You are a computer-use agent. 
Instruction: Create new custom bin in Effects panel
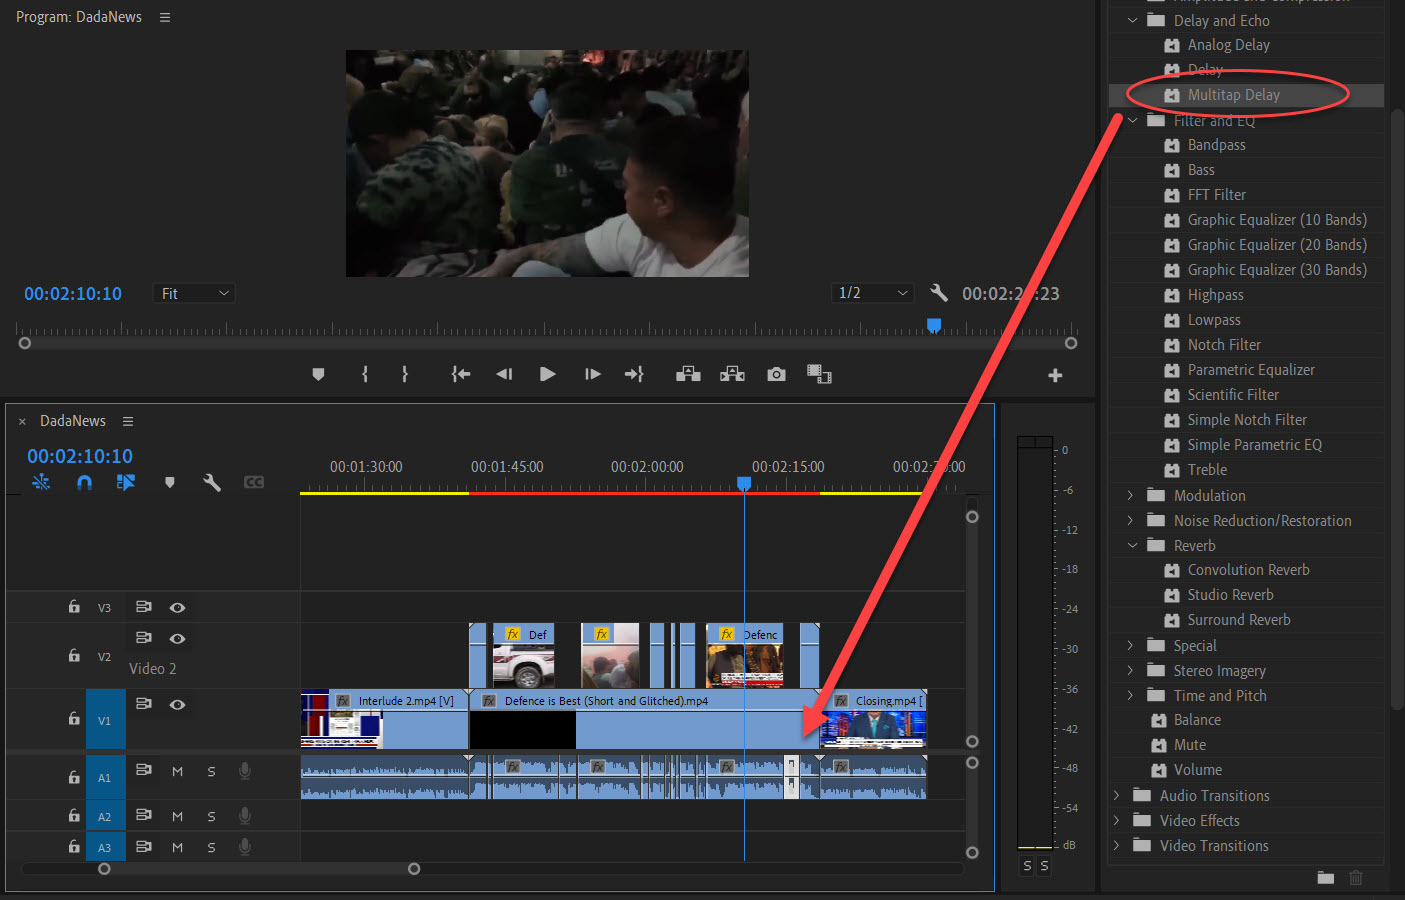pyautogui.click(x=1326, y=877)
